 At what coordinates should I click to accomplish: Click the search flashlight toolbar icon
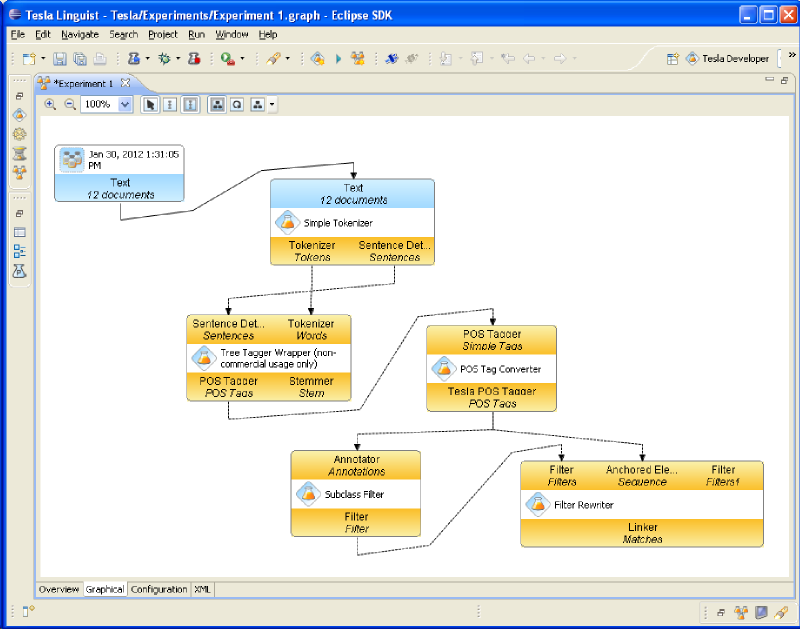pyautogui.click(x=273, y=59)
